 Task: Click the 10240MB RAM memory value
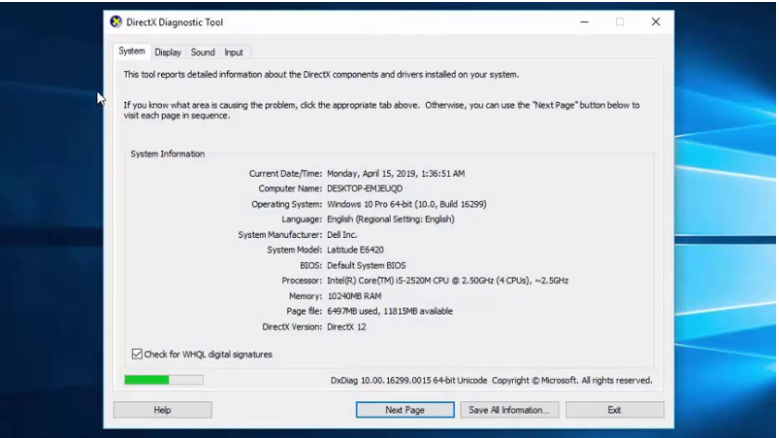(356, 296)
